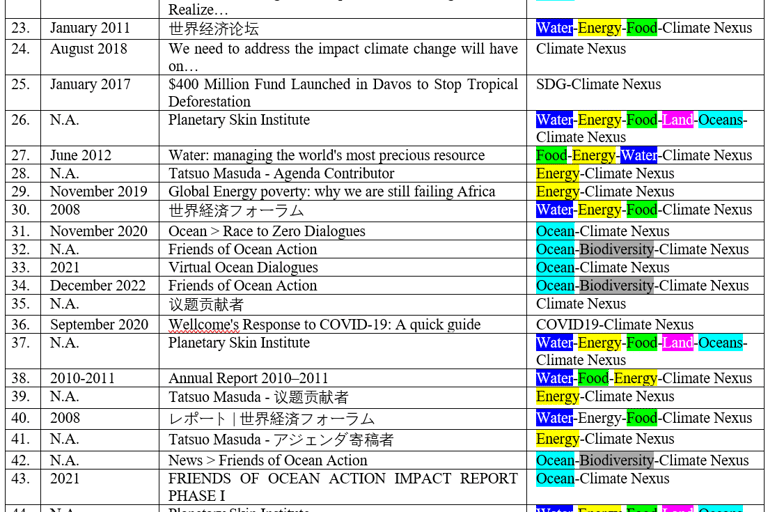The width and height of the screenshot is (768, 512).
Task: Click 'Ocean > Race to Zero Dialogues'
Action: [267, 231]
